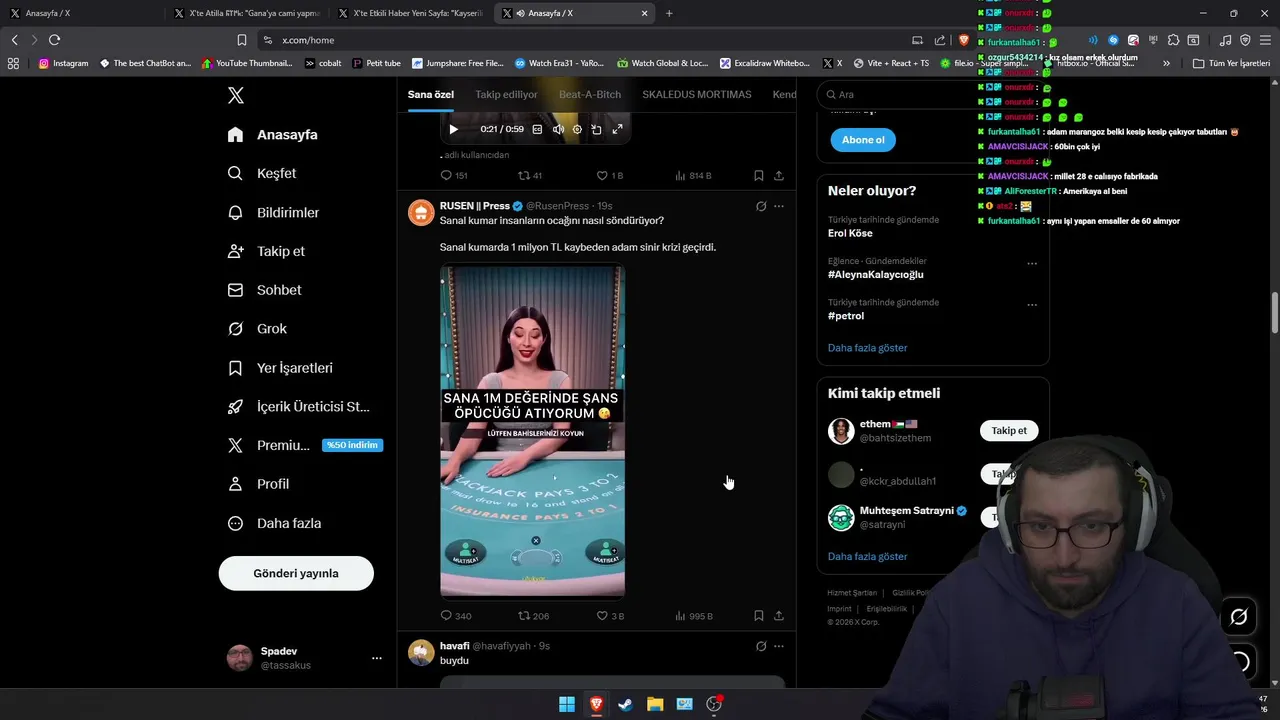This screenshot has width=1280, height=720.
Task: Reload the page in Brave
Action: pyautogui.click(x=54, y=40)
